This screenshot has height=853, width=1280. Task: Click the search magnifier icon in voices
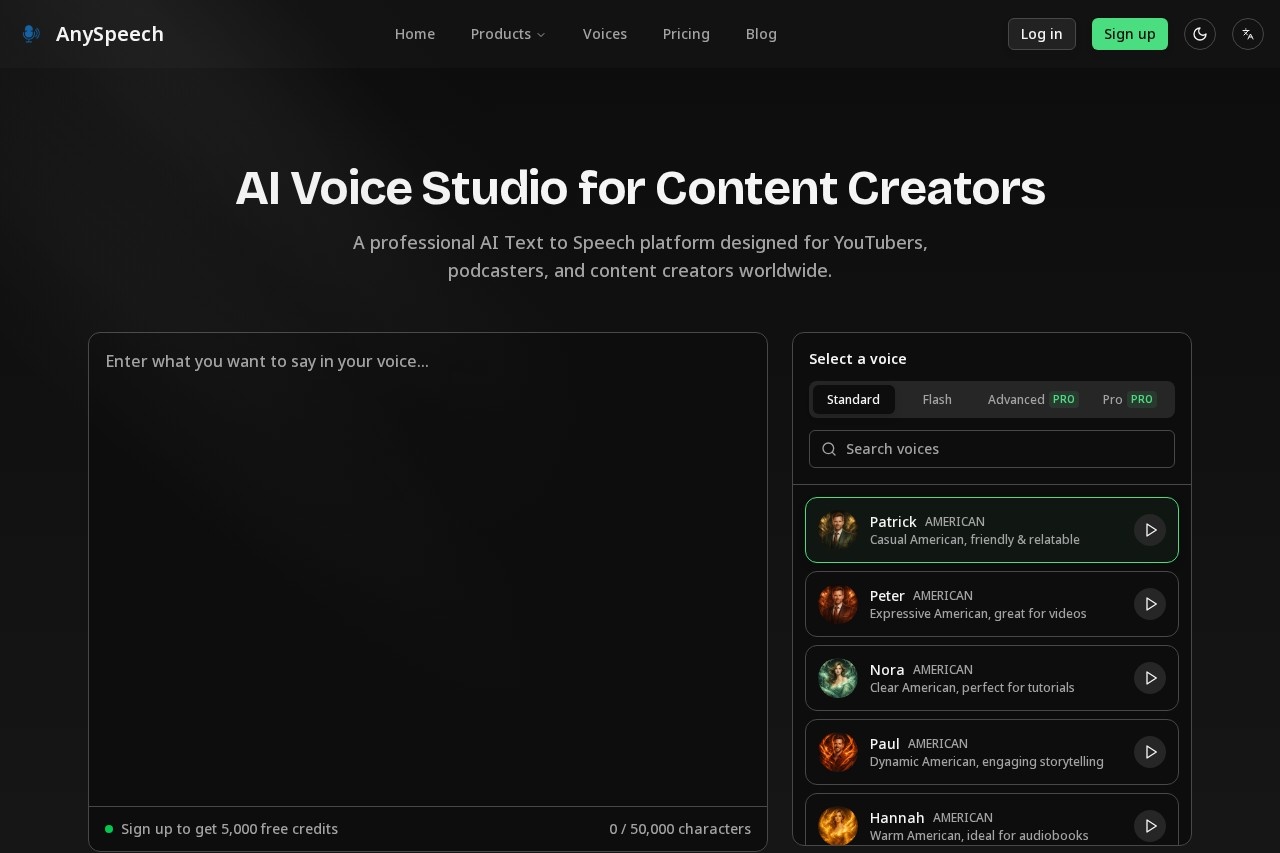[x=829, y=449]
